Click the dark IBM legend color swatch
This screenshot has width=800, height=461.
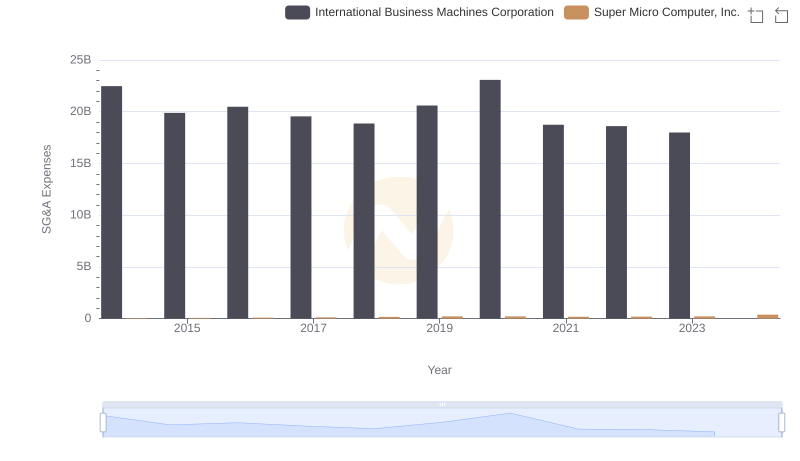tap(297, 12)
